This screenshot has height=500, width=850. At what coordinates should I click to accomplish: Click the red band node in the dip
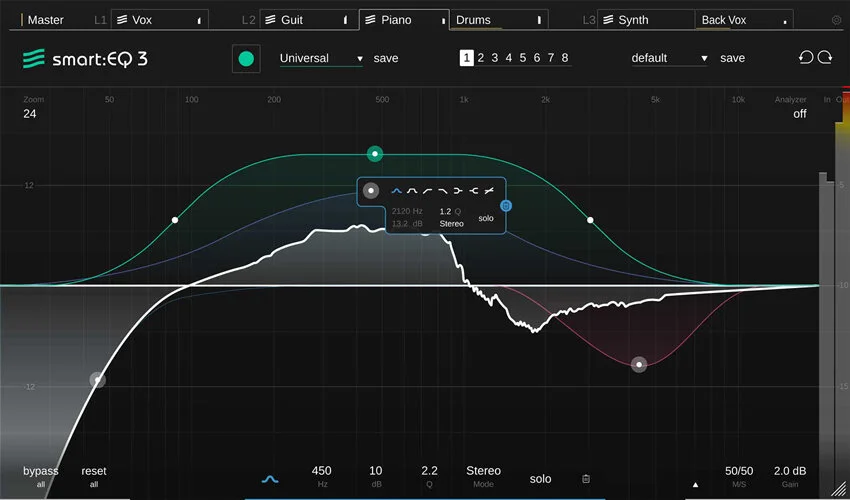click(639, 364)
